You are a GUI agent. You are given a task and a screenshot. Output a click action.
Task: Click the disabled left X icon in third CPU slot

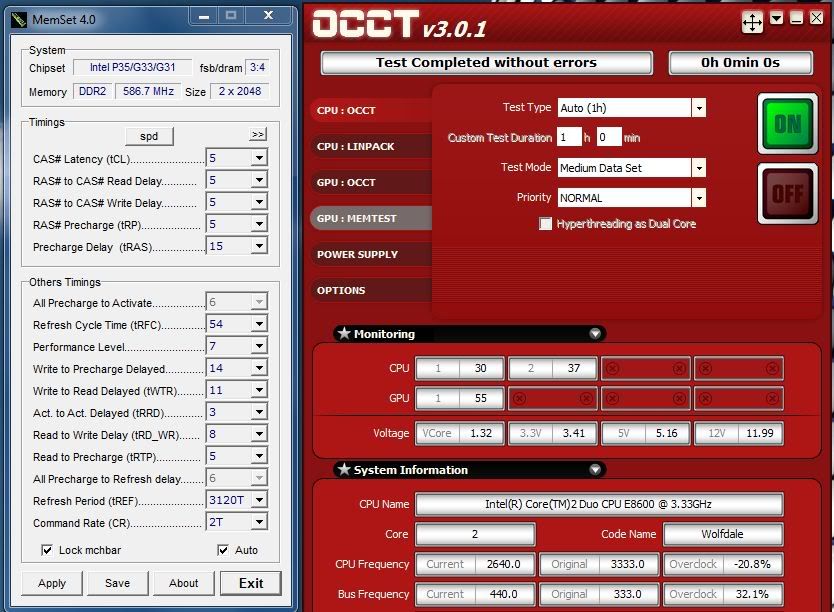(x=612, y=368)
